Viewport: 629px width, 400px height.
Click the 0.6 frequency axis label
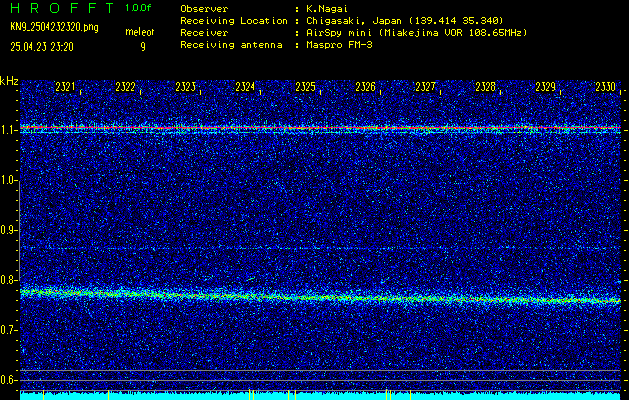pos(8,380)
